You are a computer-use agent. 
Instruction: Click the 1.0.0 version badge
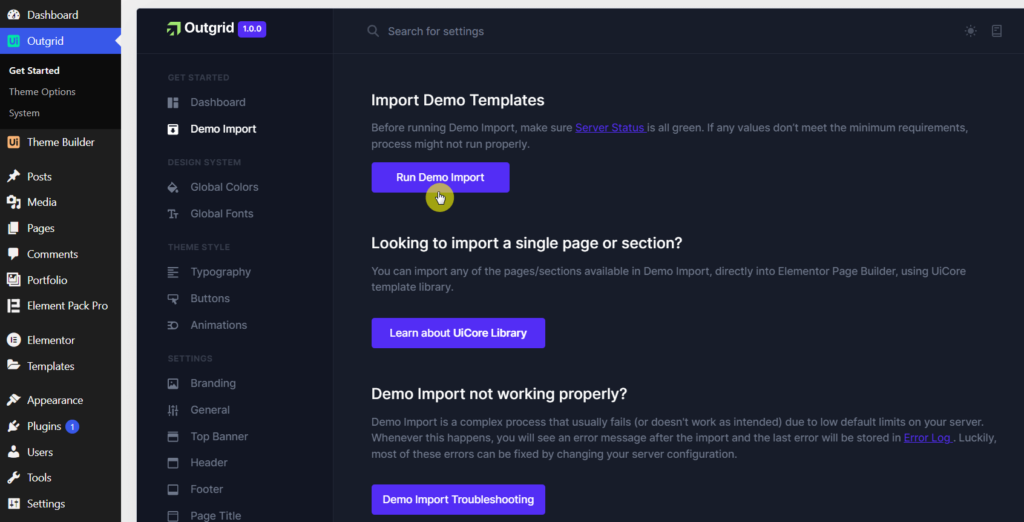tap(252, 29)
